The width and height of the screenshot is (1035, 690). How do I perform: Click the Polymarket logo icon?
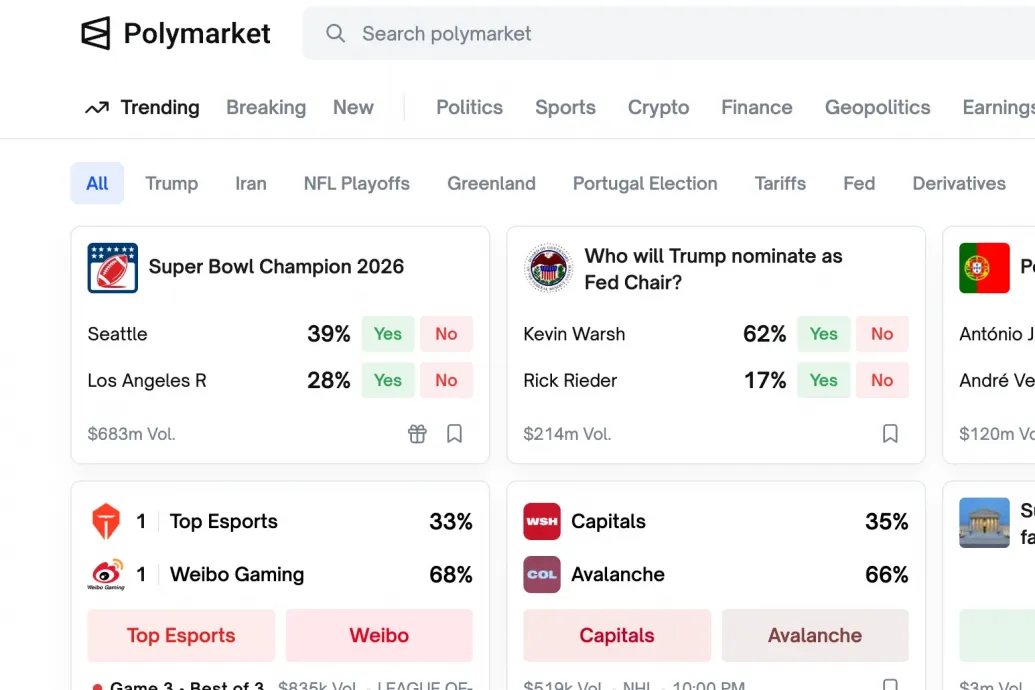(96, 33)
